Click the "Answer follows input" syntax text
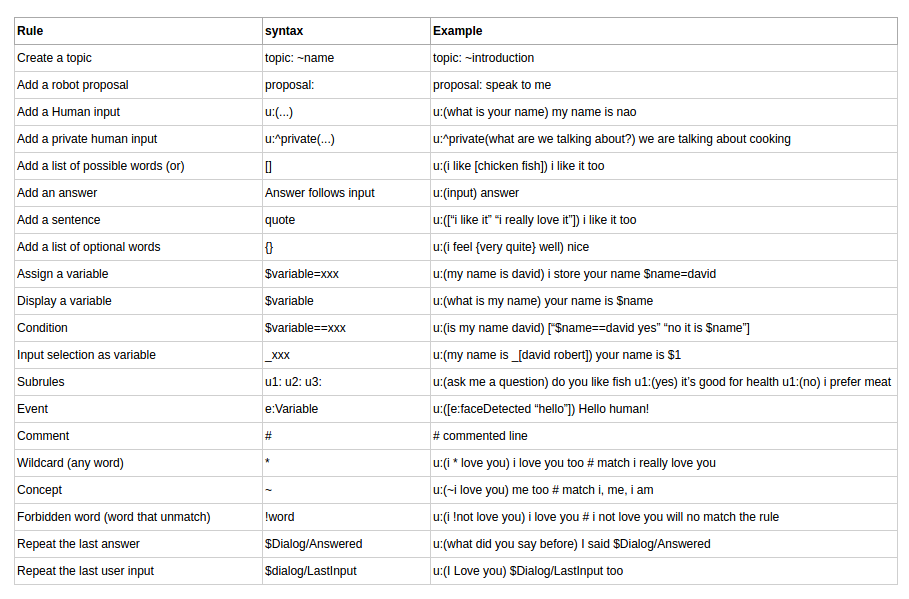Screen dimensions: 909x599 [x=319, y=193]
